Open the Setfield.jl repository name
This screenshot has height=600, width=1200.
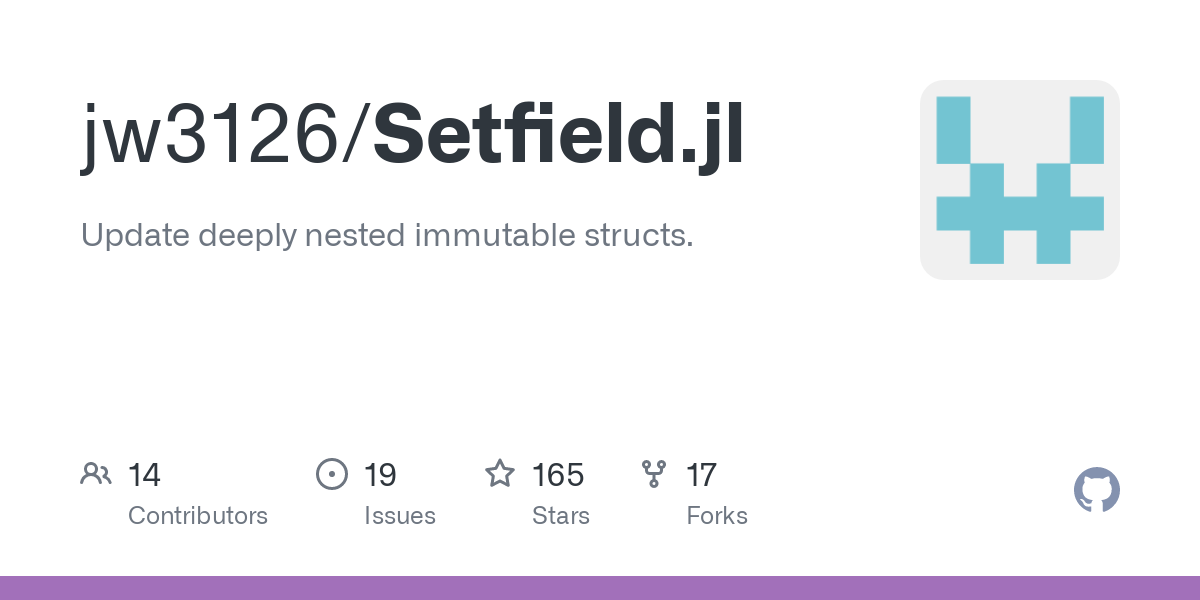[558, 136]
